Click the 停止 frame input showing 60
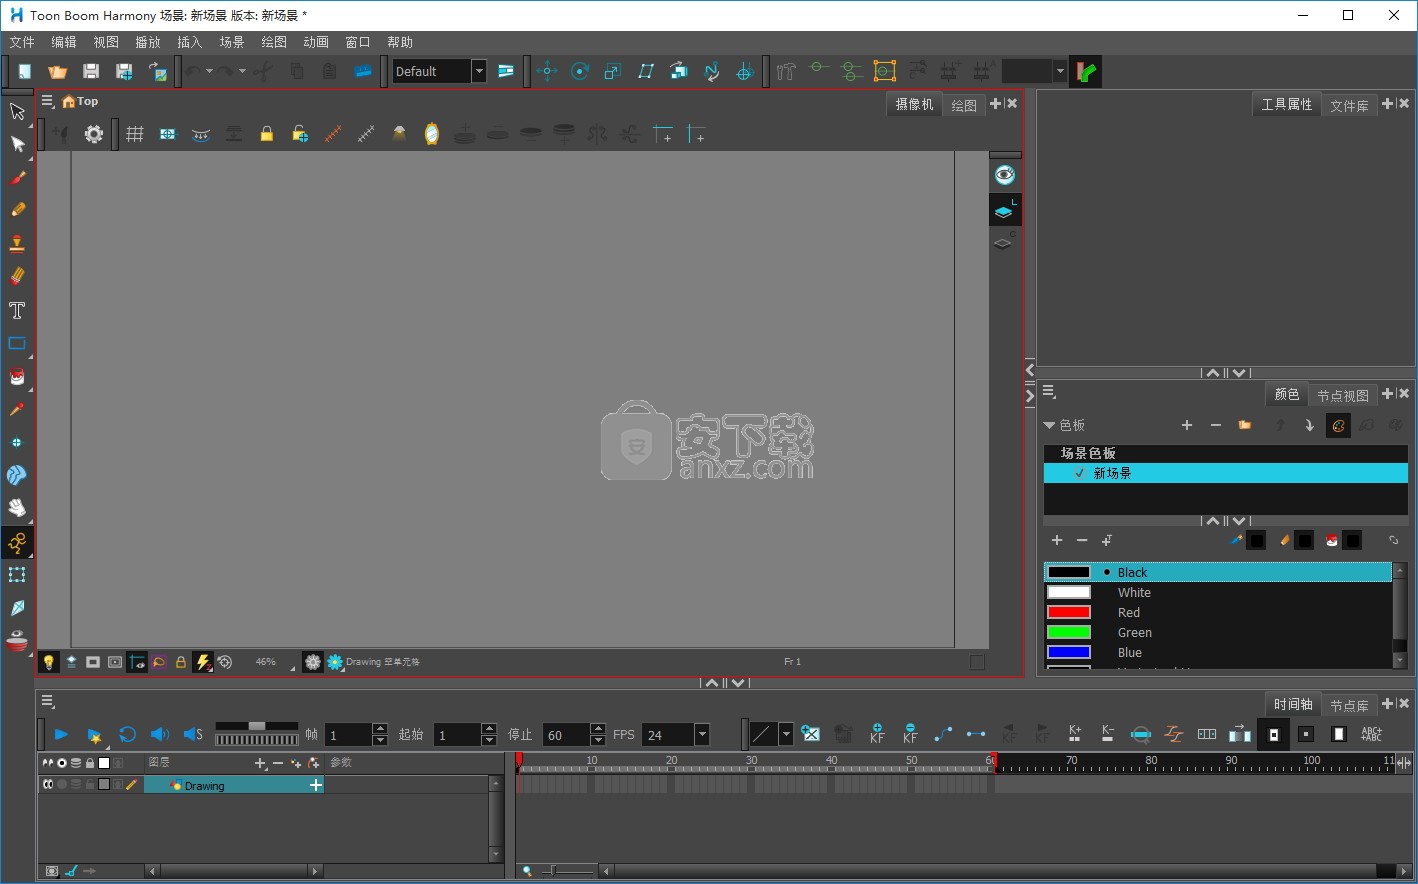The width and height of the screenshot is (1418, 884). [x=566, y=735]
